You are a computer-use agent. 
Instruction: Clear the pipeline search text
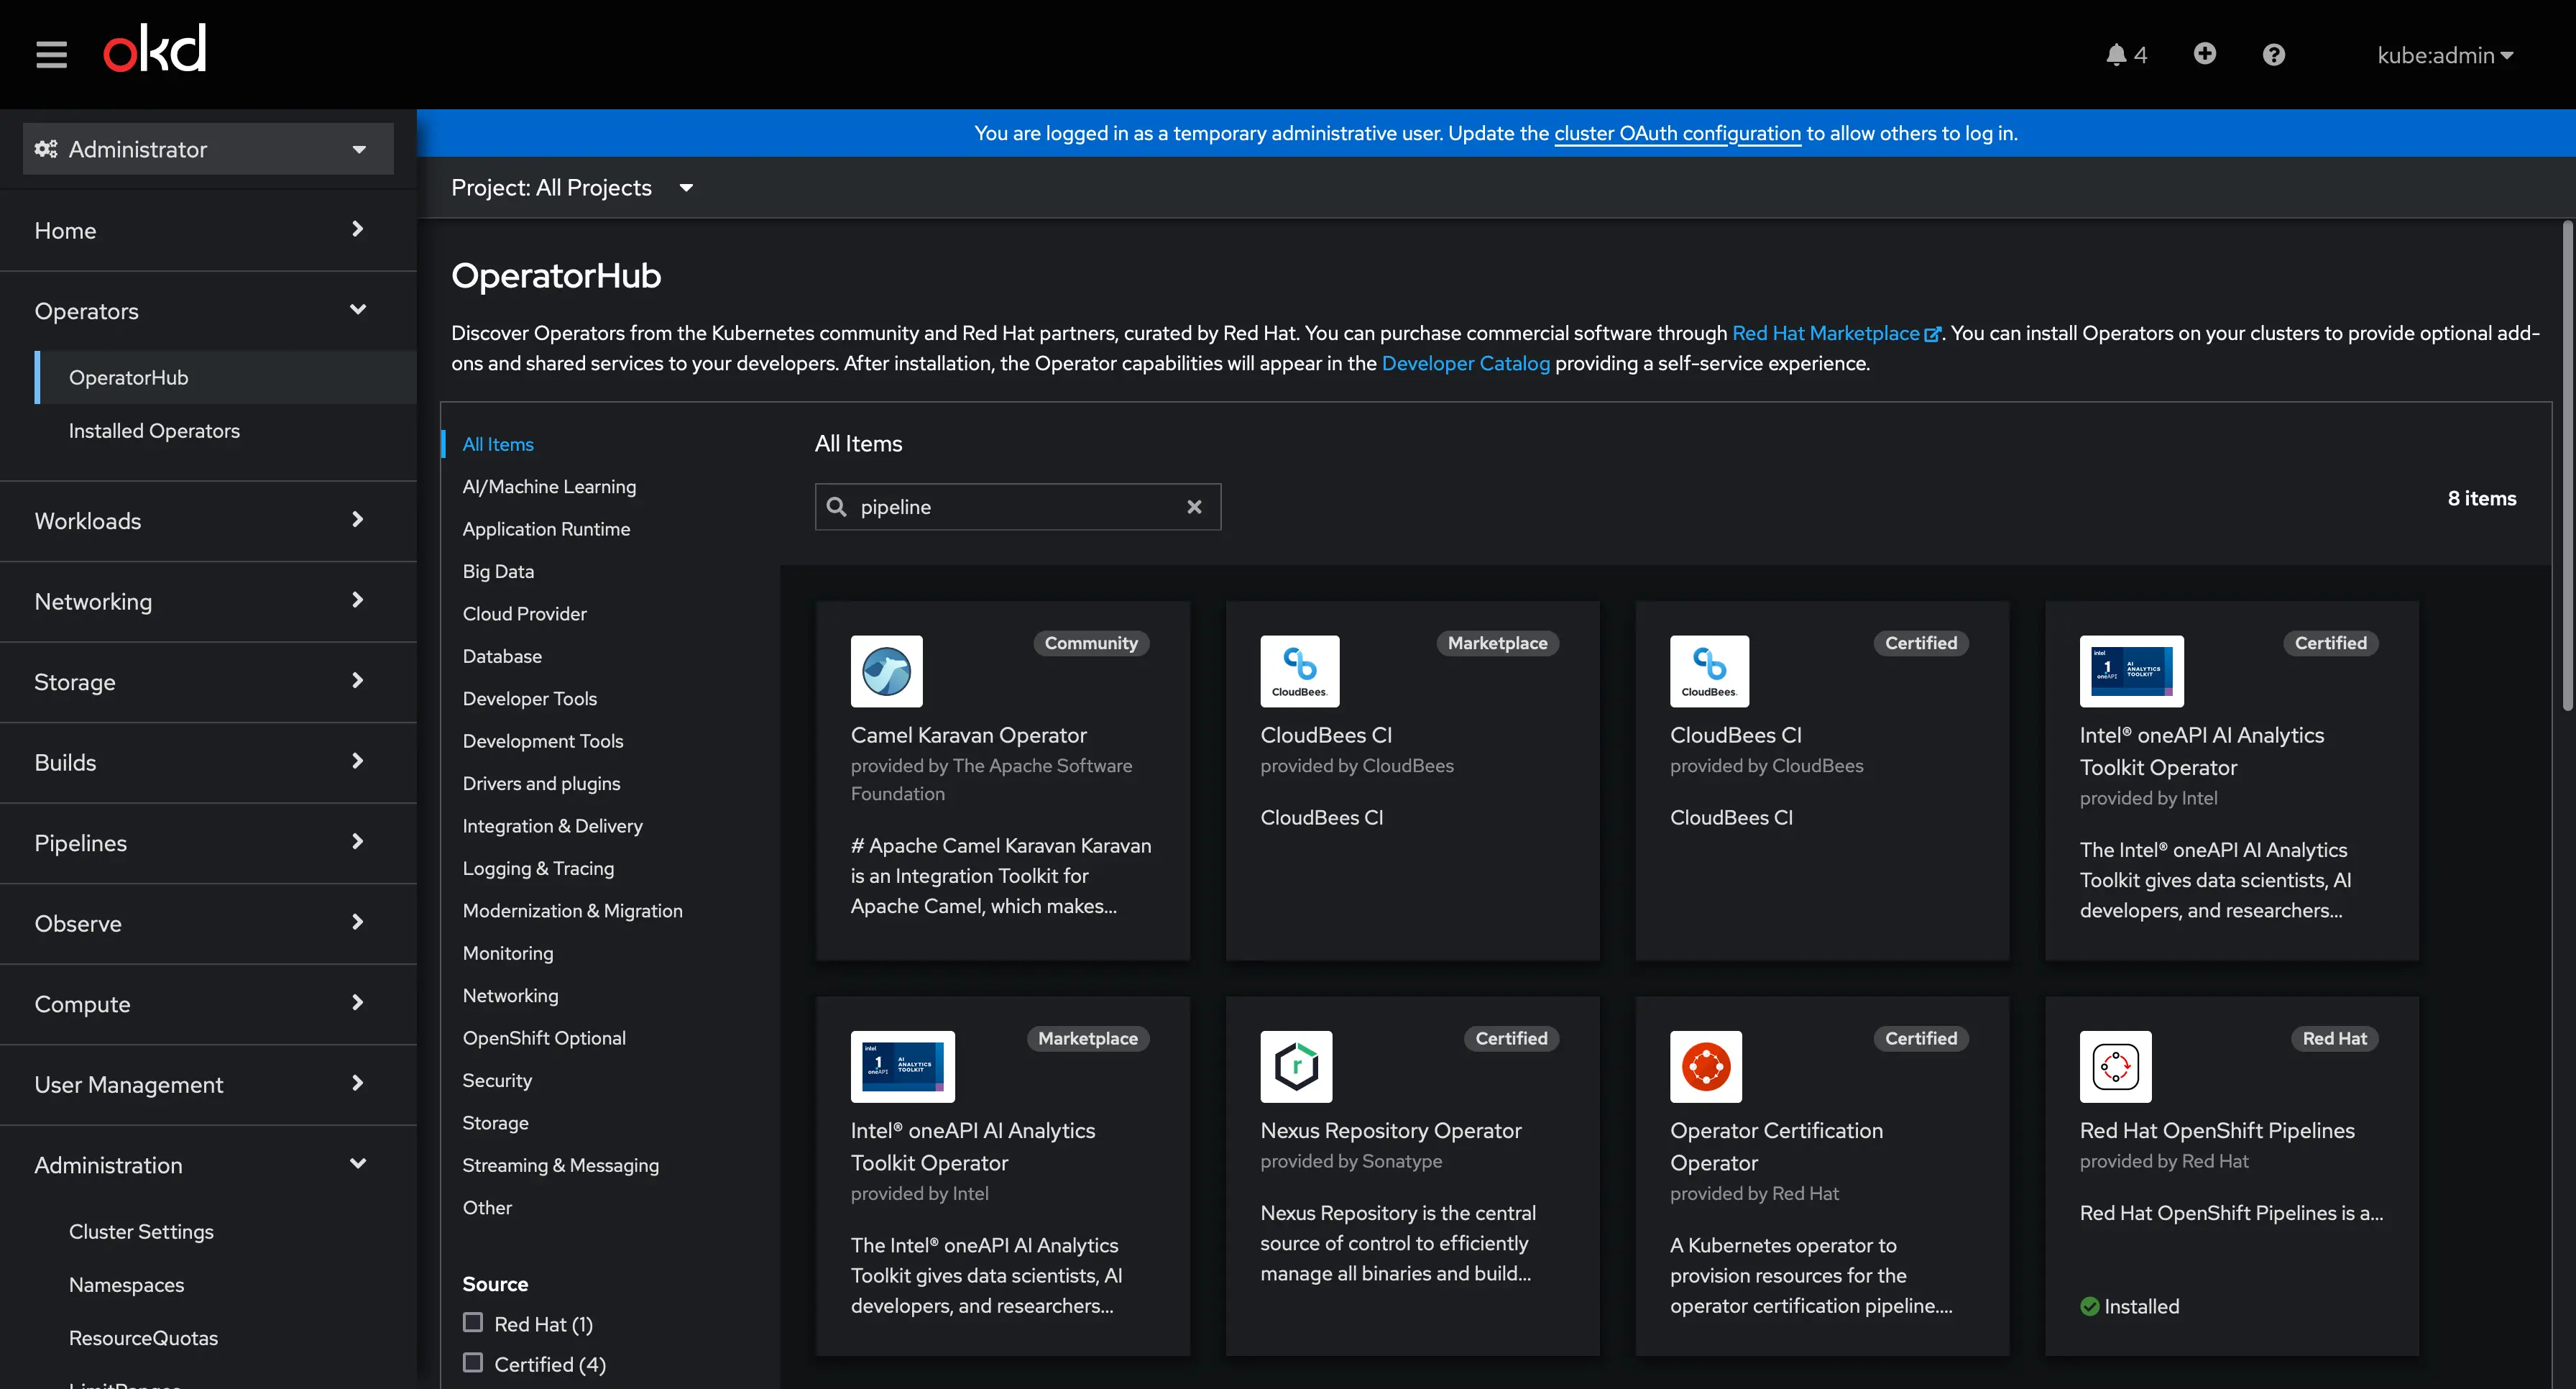point(1194,507)
